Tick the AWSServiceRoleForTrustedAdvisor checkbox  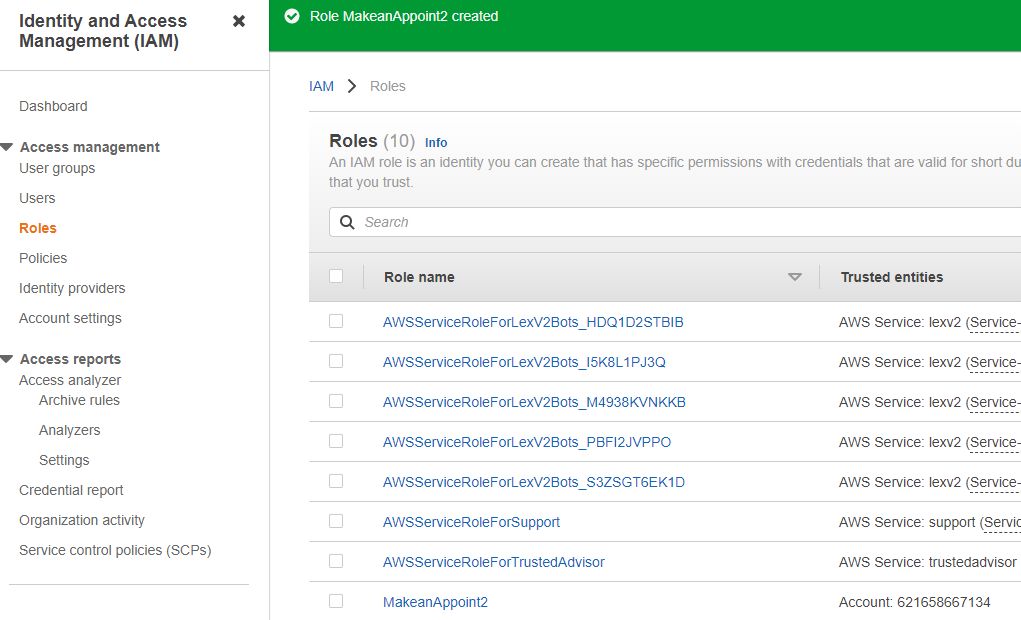[336, 561]
